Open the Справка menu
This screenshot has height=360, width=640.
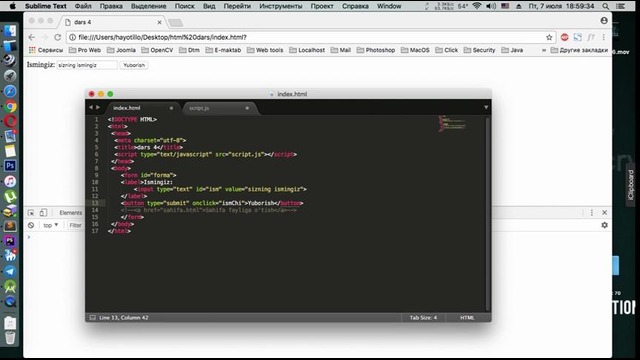point(355,6)
